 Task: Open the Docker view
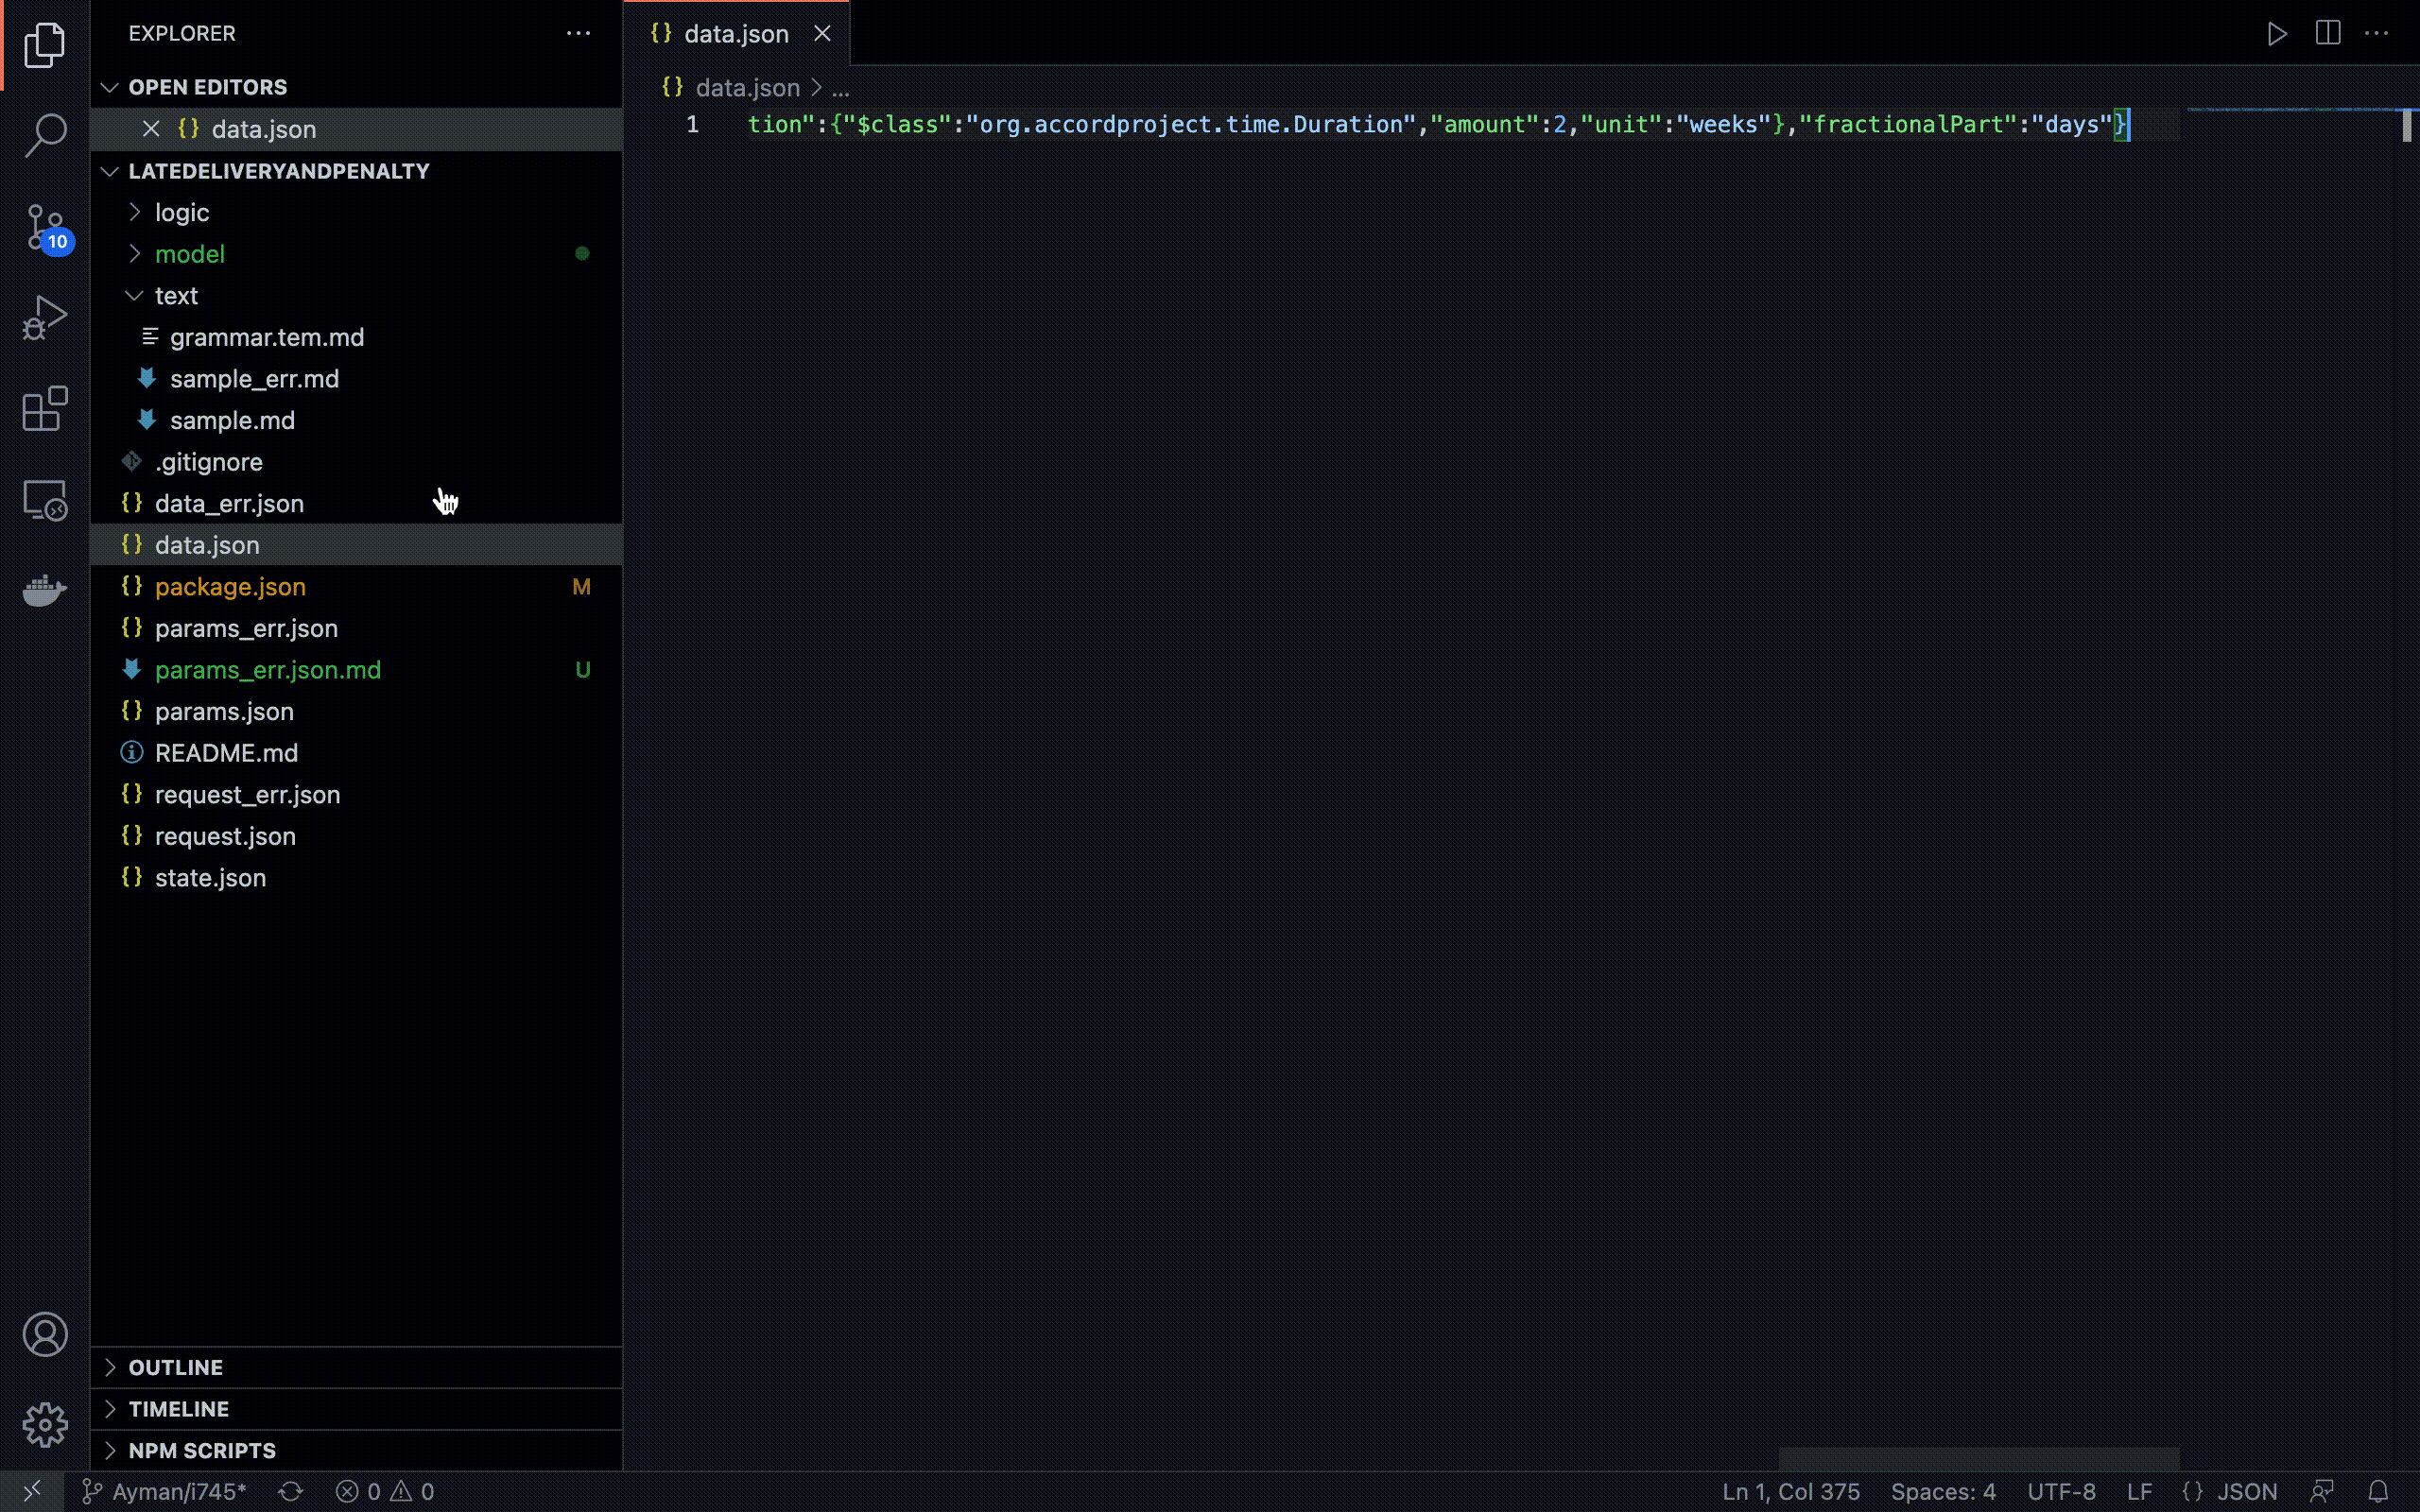point(45,591)
